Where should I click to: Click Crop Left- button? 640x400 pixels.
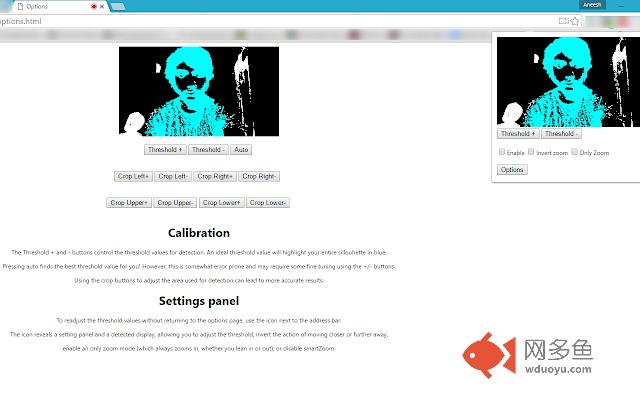click(x=173, y=176)
